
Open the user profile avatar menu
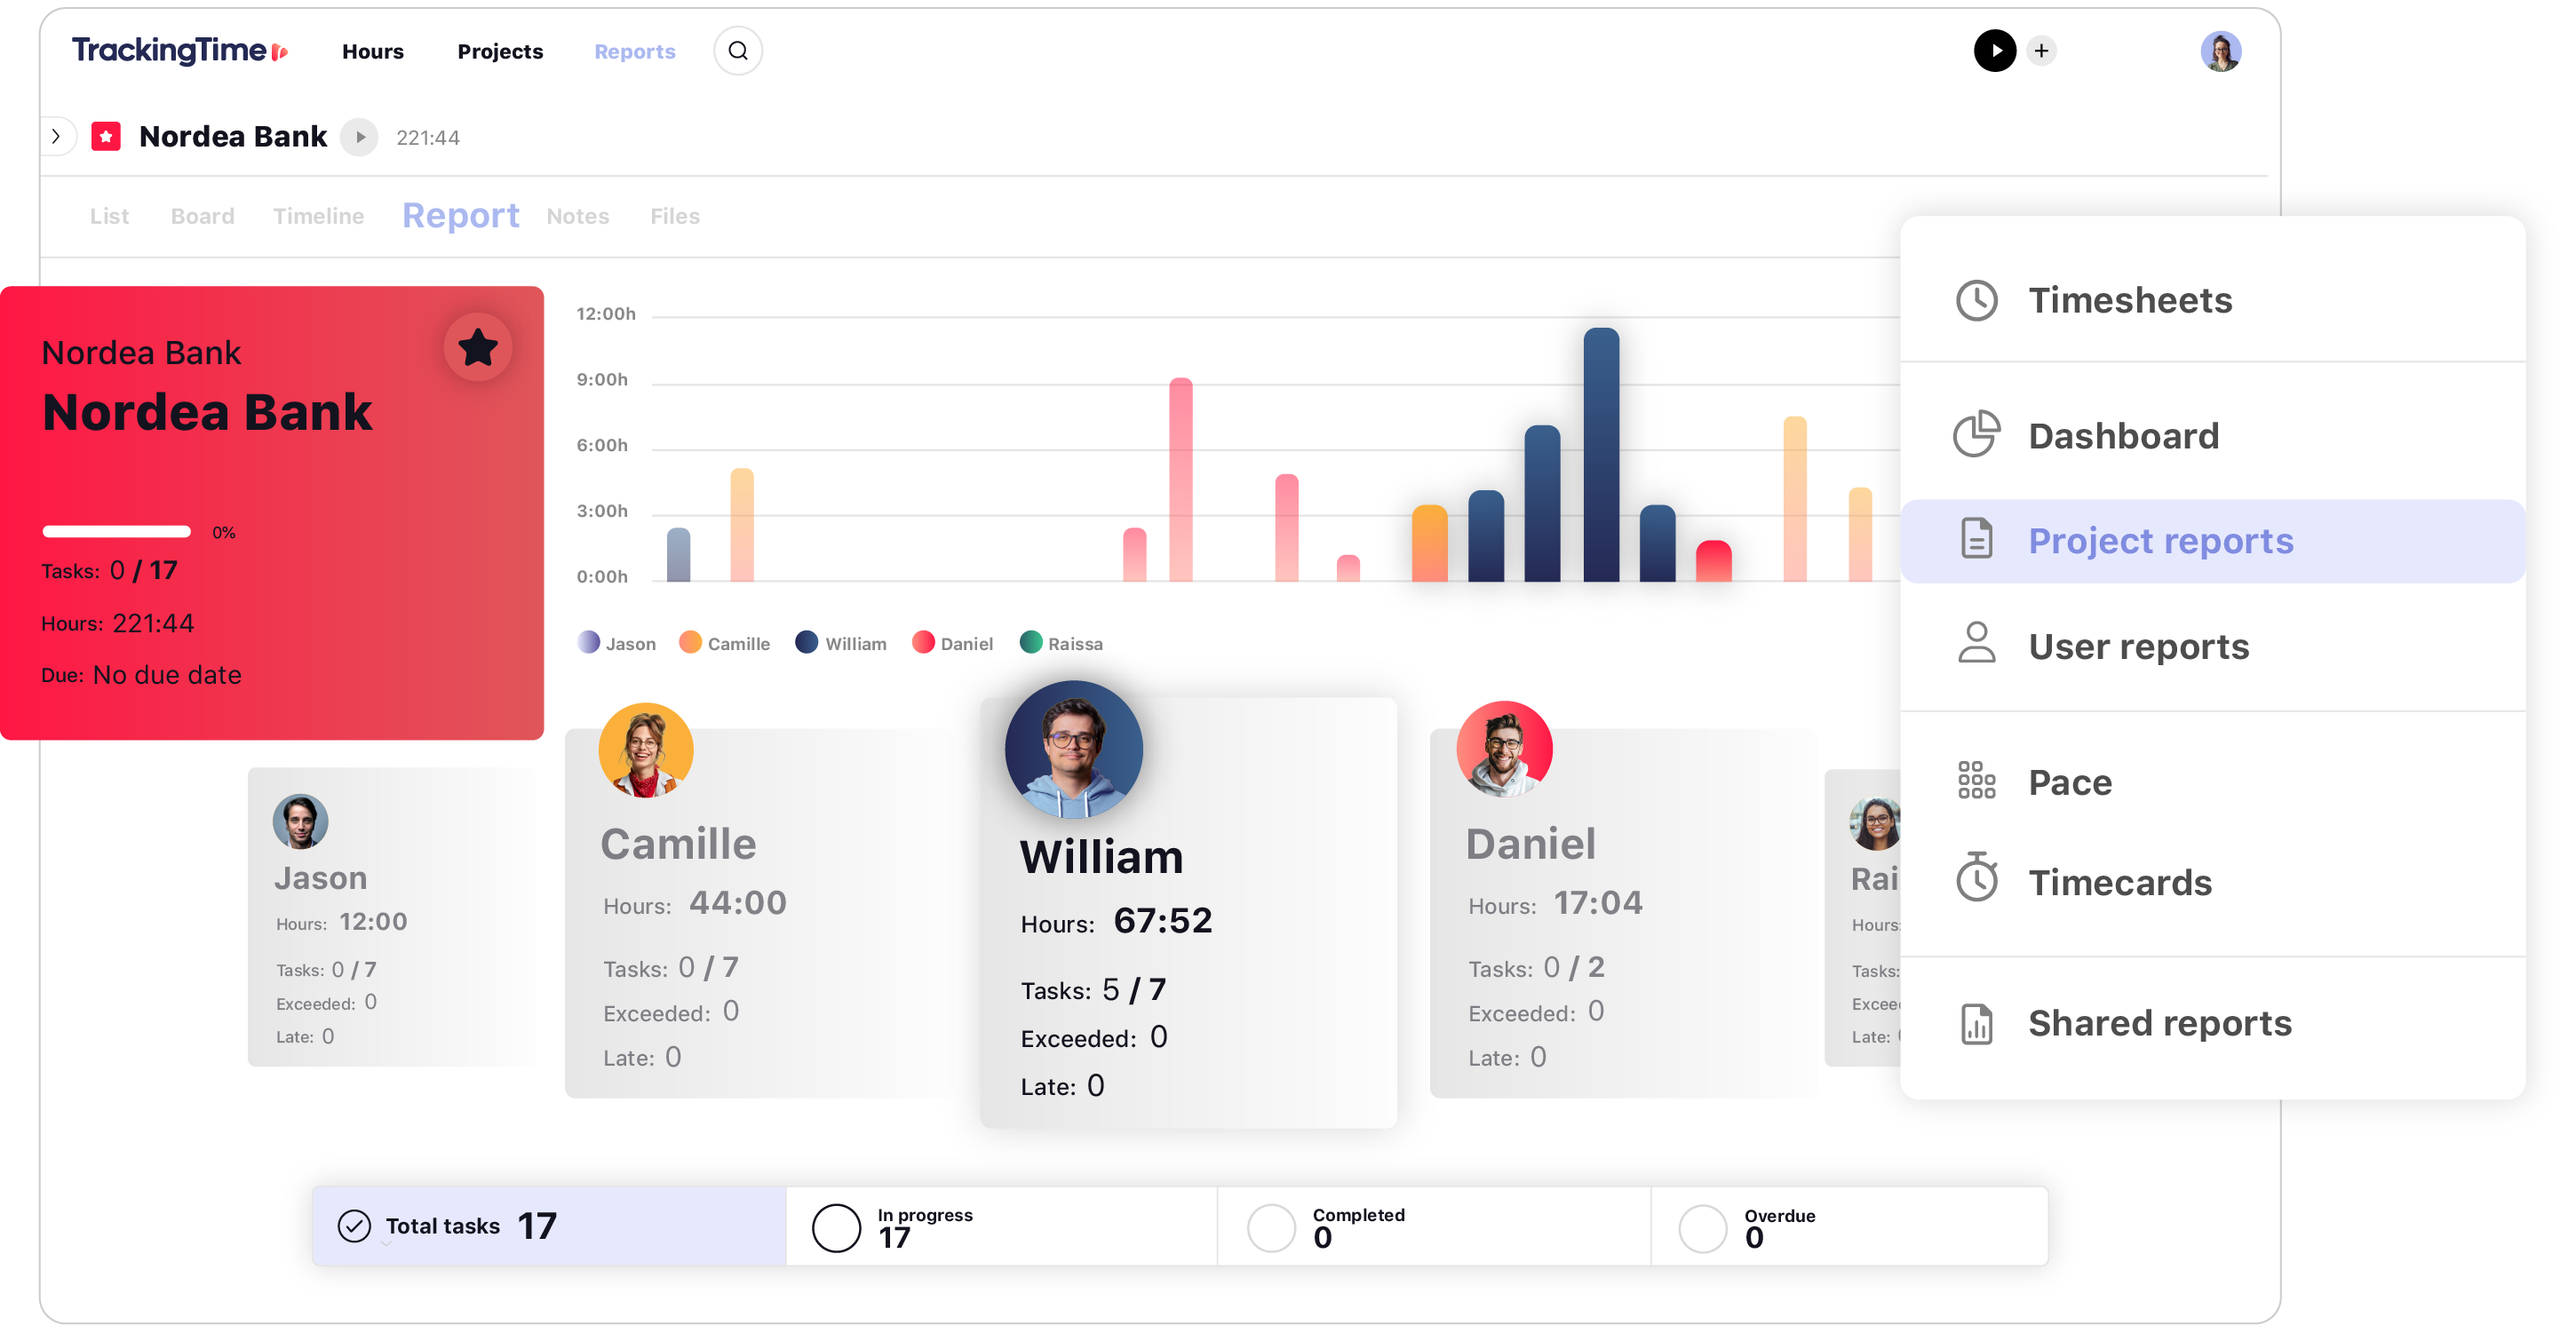tap(2222, 51)
